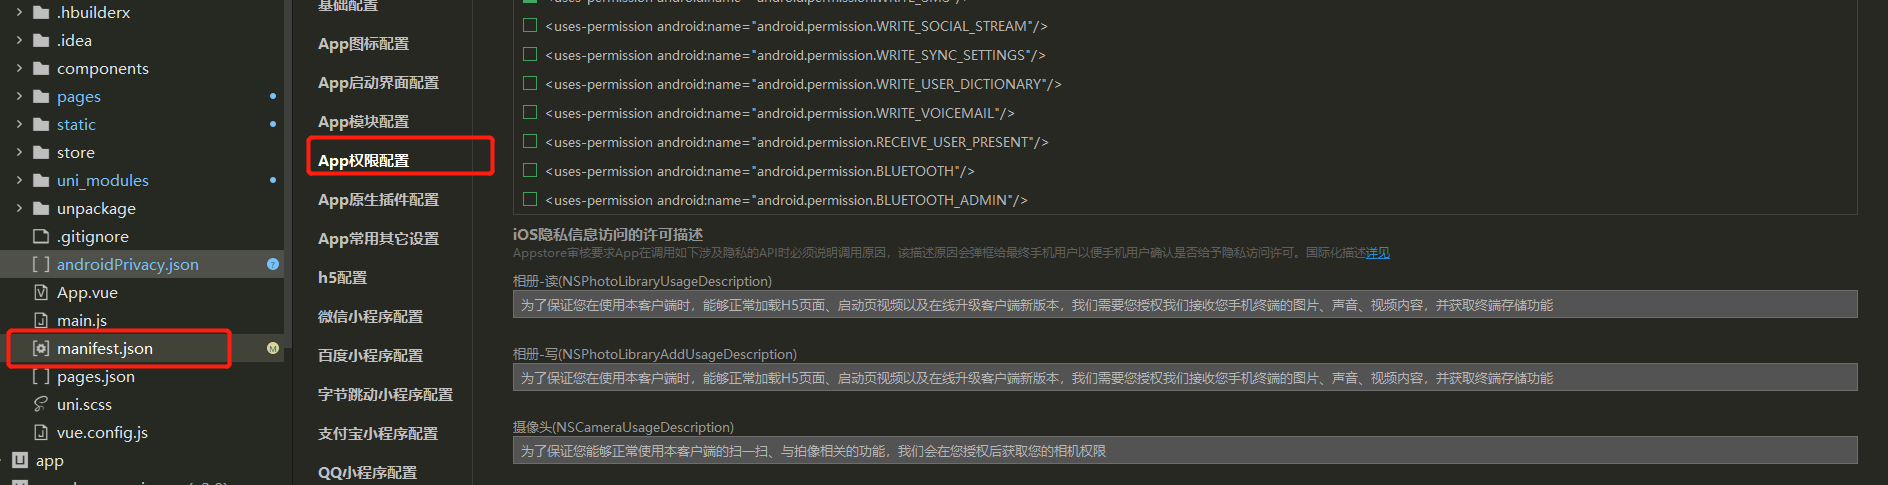The height and width of the screenshot is (485, 1888).
Task: Click the uni.scss file icon
Action: pyautogui.click(x=41, y=404)
